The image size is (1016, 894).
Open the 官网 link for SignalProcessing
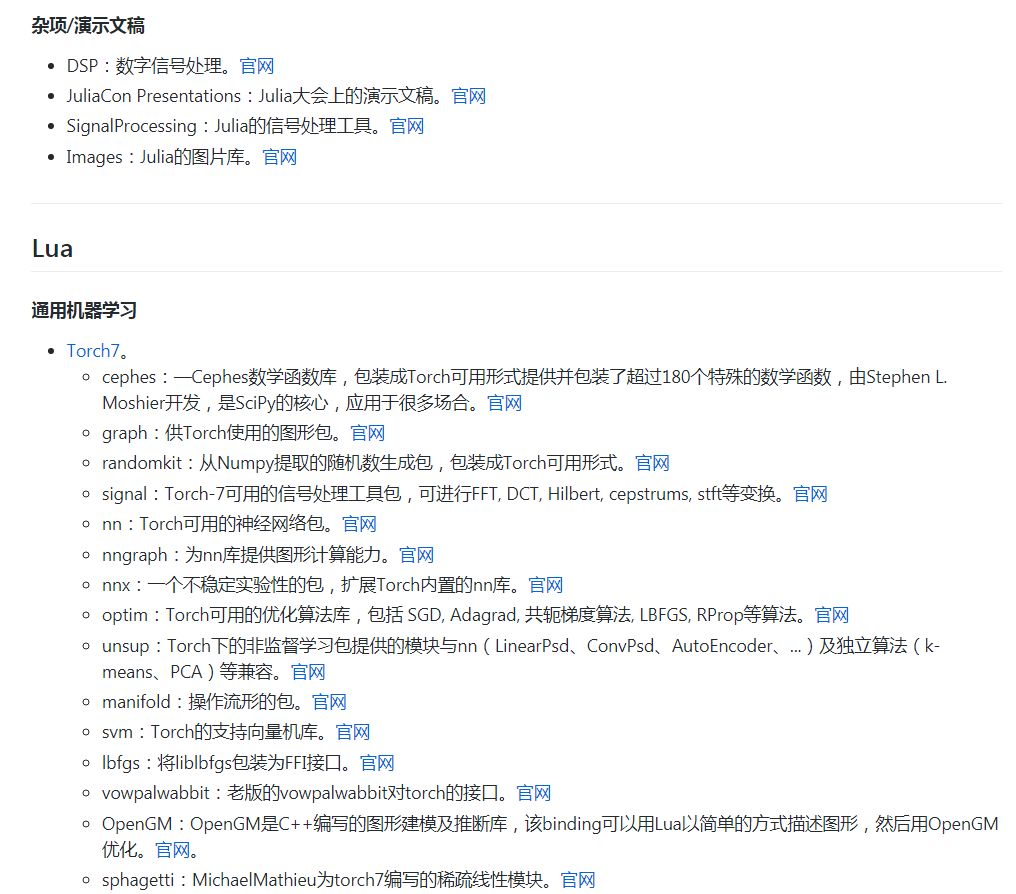(407, 126)
